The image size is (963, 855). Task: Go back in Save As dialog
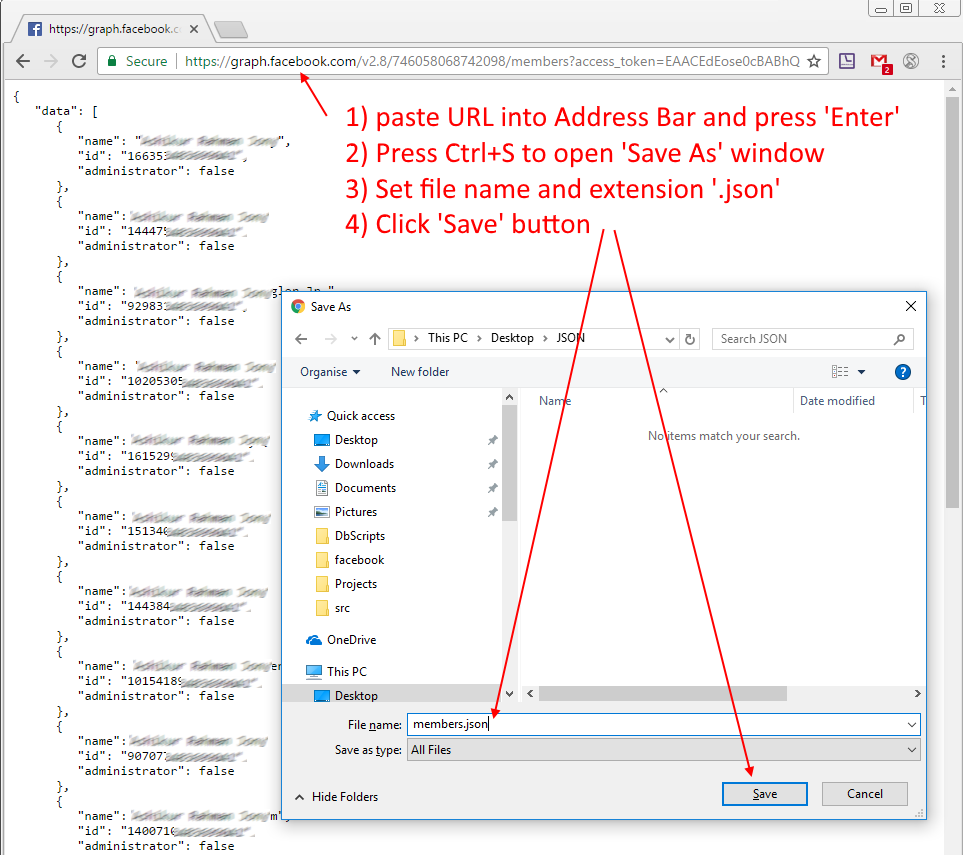[x=301, y=339]
